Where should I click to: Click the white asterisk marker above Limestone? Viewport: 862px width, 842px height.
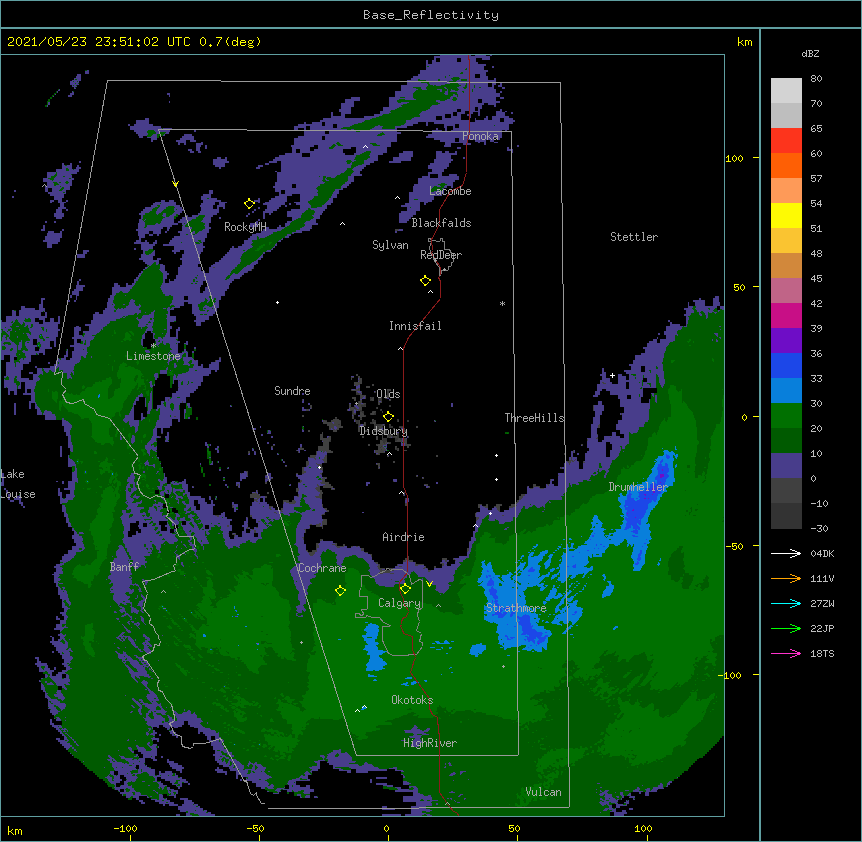[153, 346]
